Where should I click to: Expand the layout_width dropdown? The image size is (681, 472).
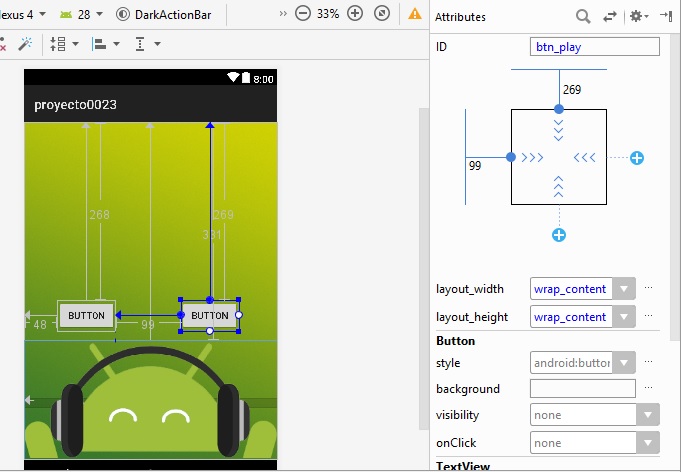pyautogui.click(x=623, y=289)
